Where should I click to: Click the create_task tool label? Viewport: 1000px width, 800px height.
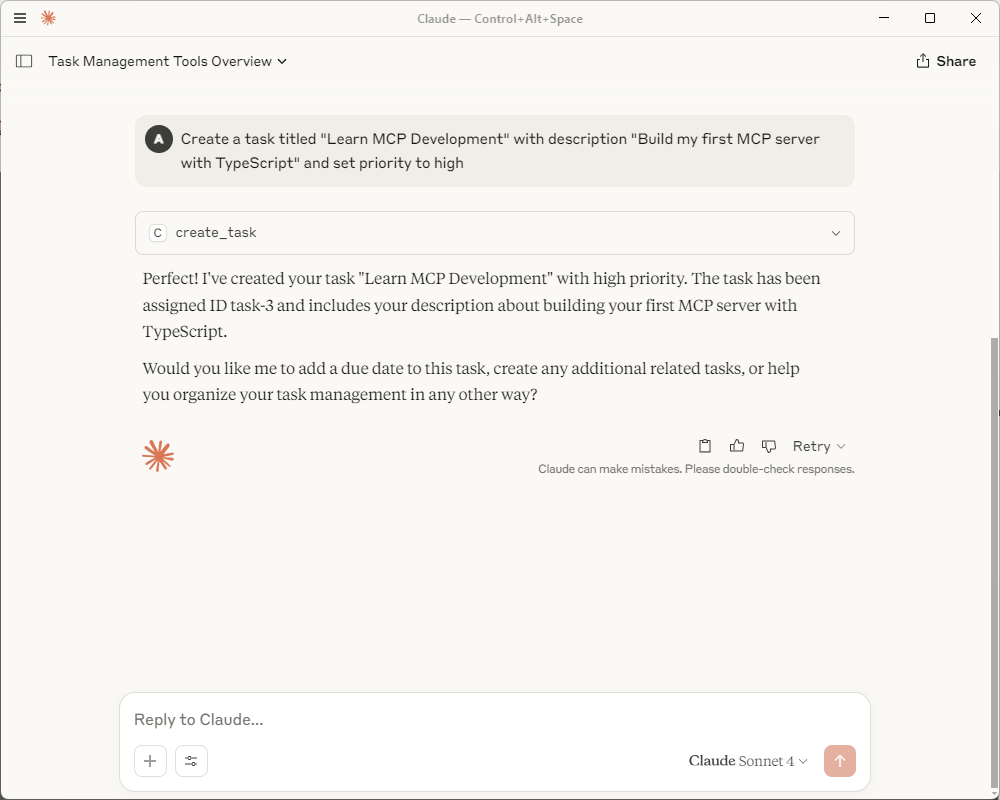216,233
